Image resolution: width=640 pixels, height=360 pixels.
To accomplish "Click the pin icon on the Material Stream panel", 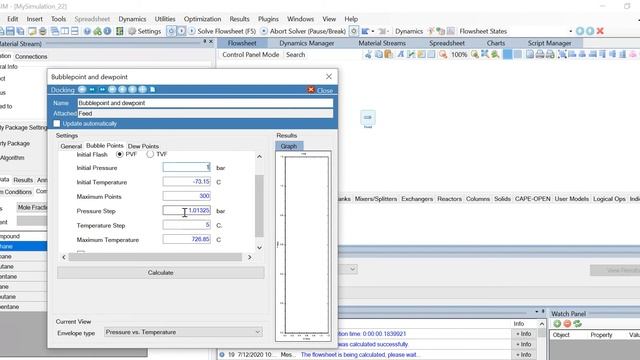I will click(x=204, y=42).
